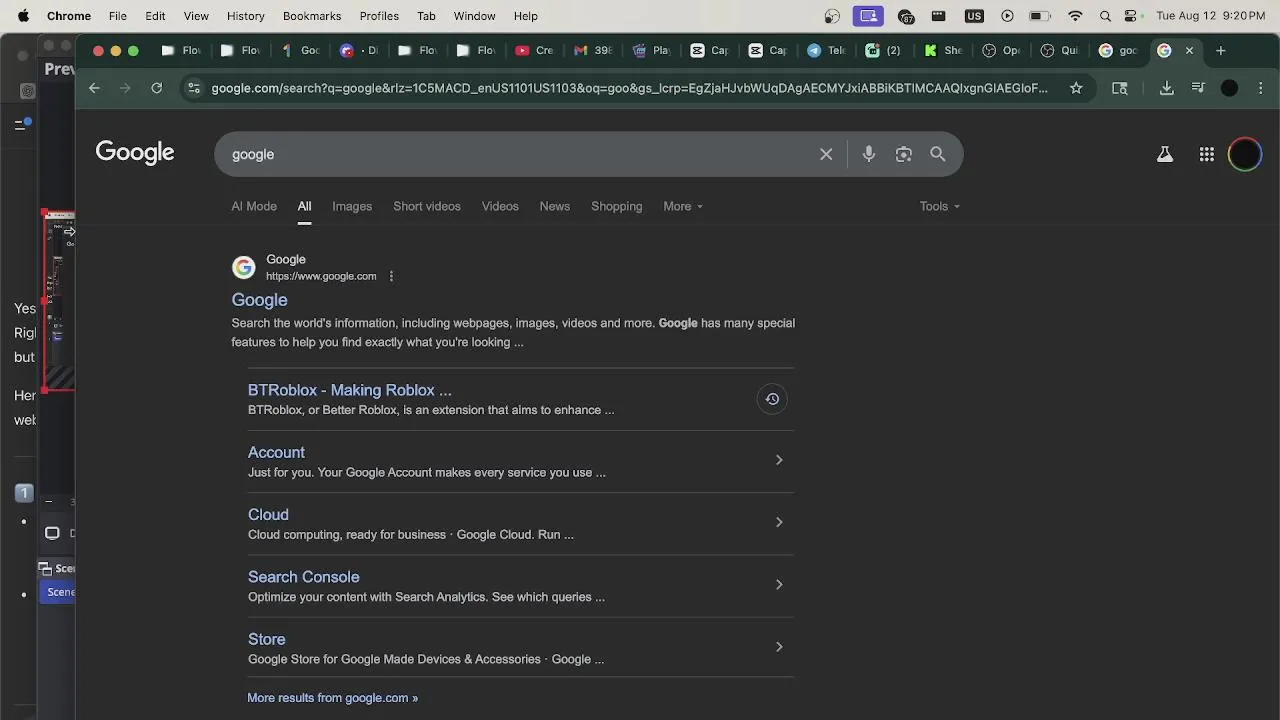Open the Apple menu
The width and height of the screenshot is (1280, 720).
coord(23,16)
